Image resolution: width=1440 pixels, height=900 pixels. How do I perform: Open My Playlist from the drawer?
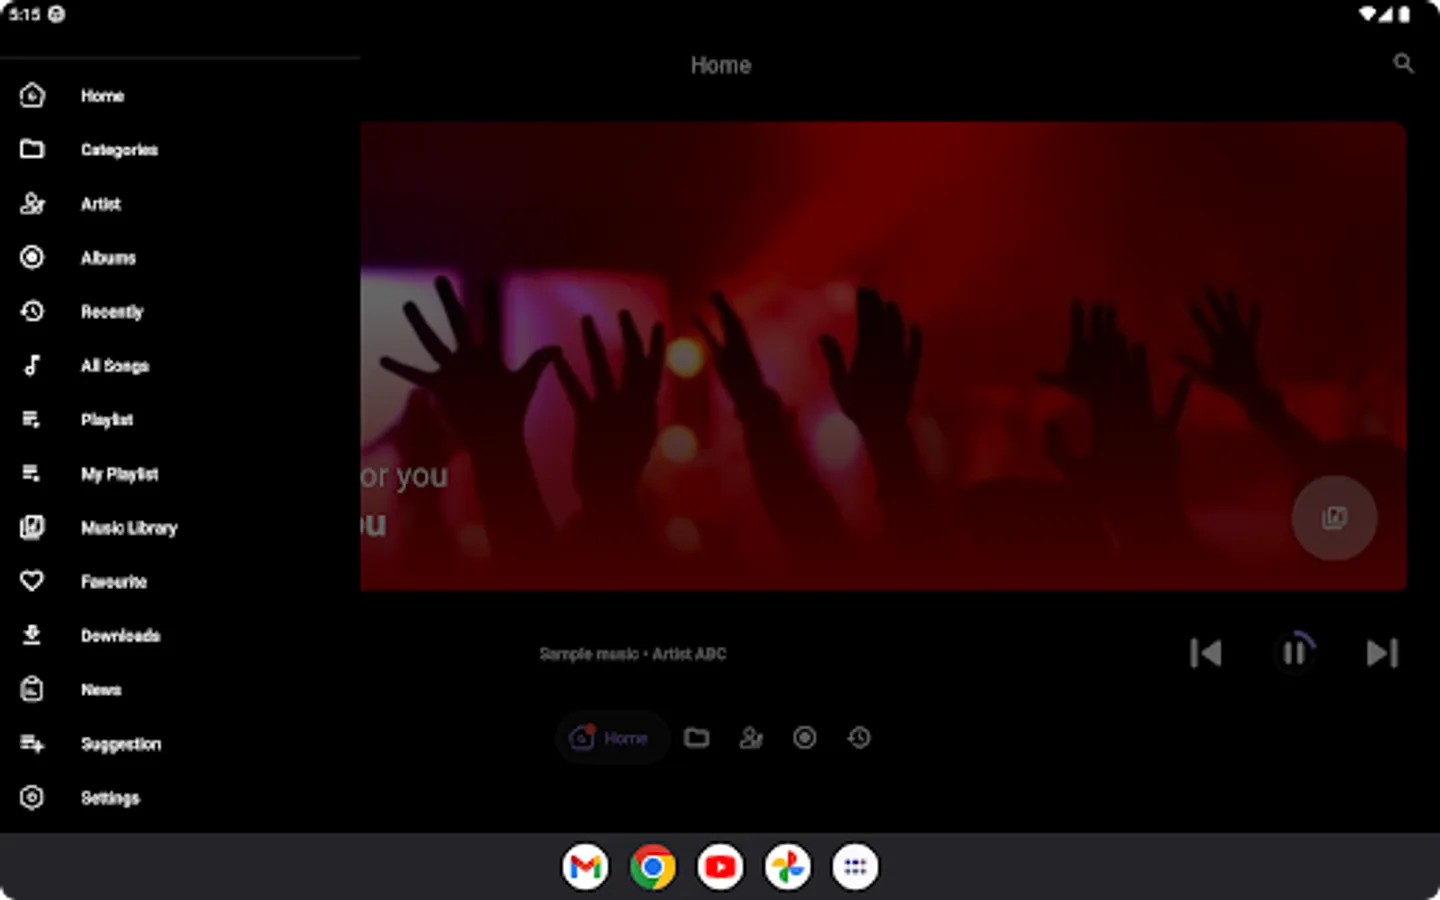coord(180,474)
